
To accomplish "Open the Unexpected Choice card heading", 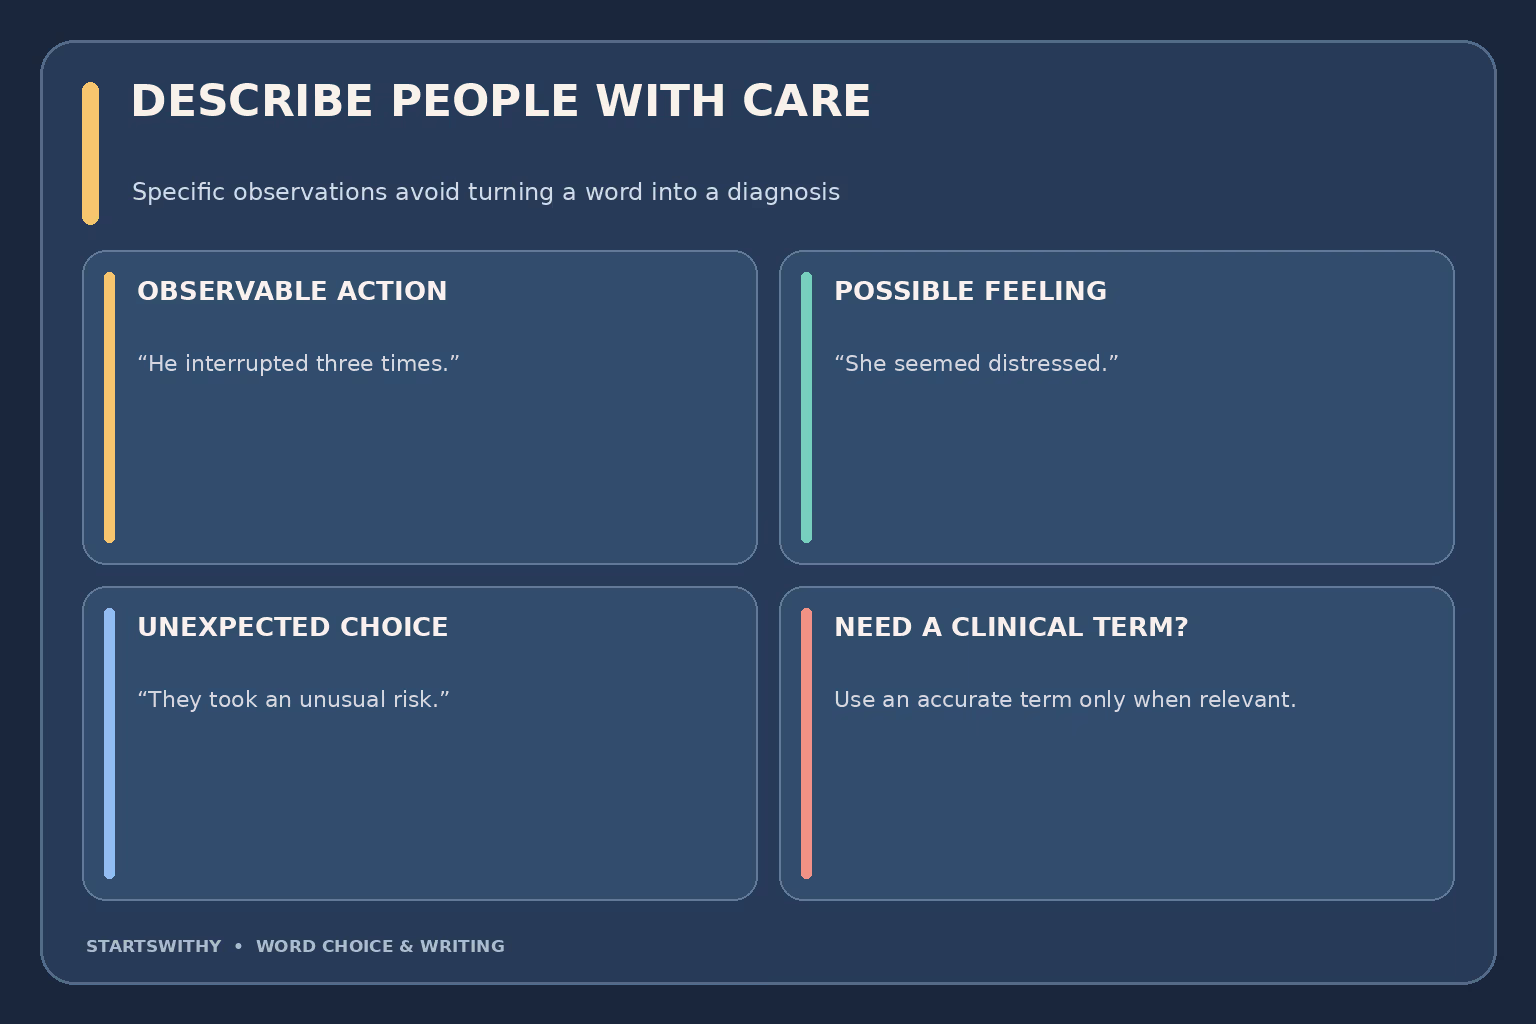I will (292, 627).
